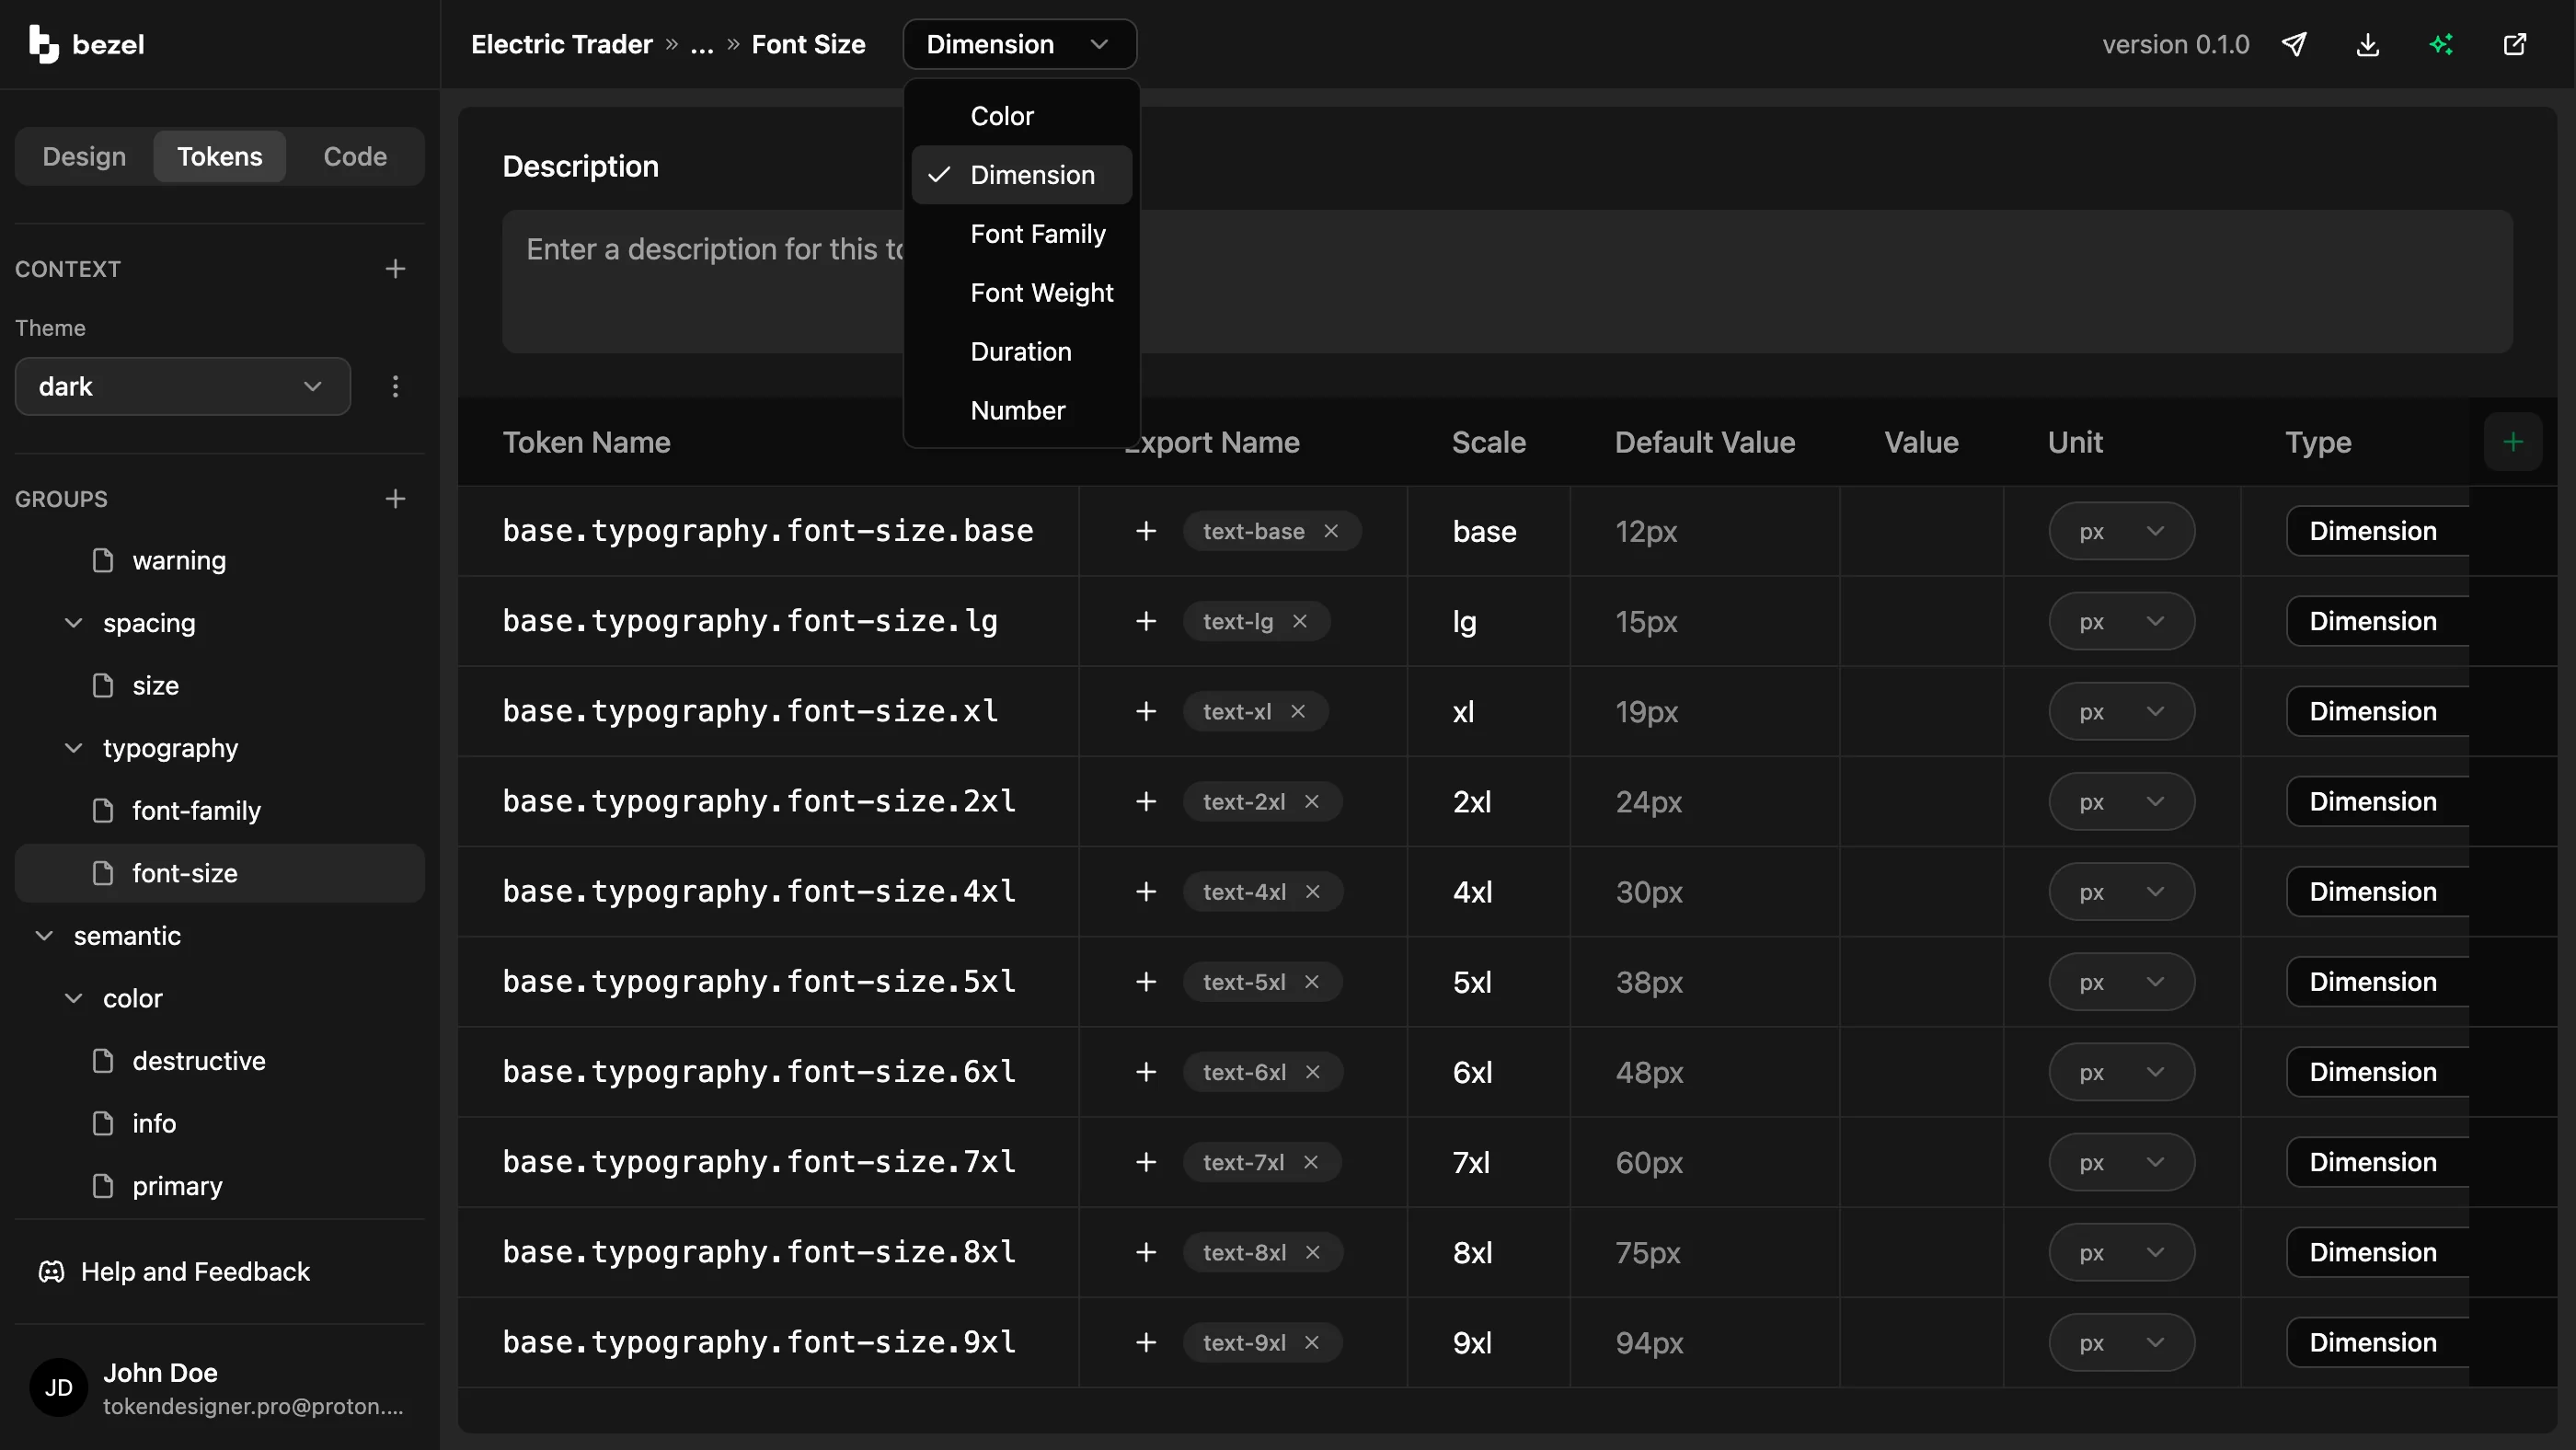
Task: Open px unit dropdown for font-size.lg
Action: (2121, 621)
